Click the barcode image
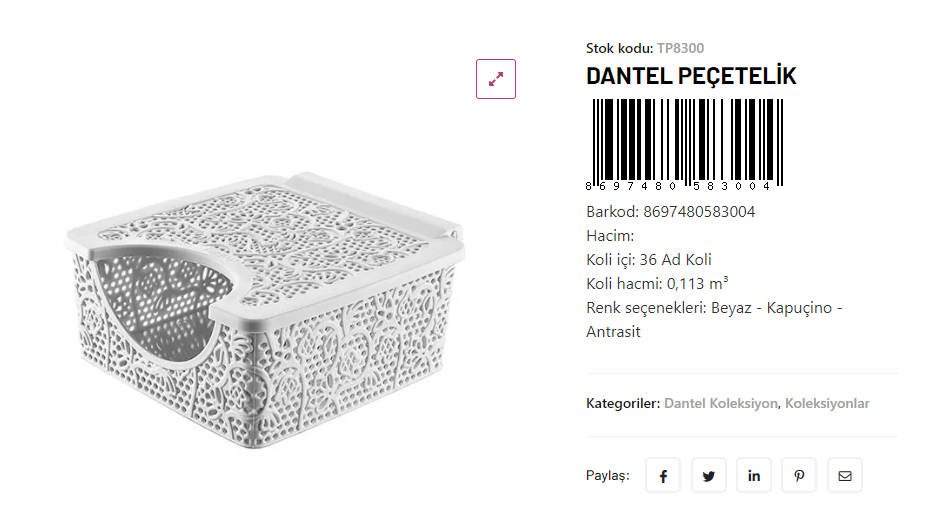 click(684, 143)
